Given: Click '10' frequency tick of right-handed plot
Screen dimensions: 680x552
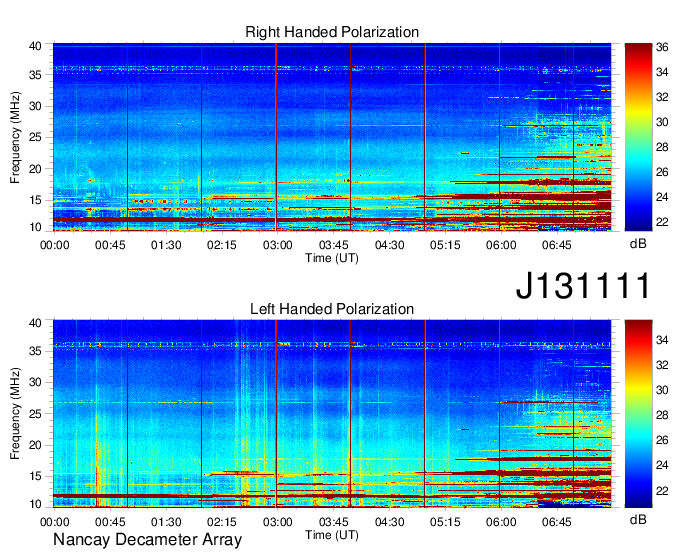Looking at the screenshot, I should tap(35, 227).
